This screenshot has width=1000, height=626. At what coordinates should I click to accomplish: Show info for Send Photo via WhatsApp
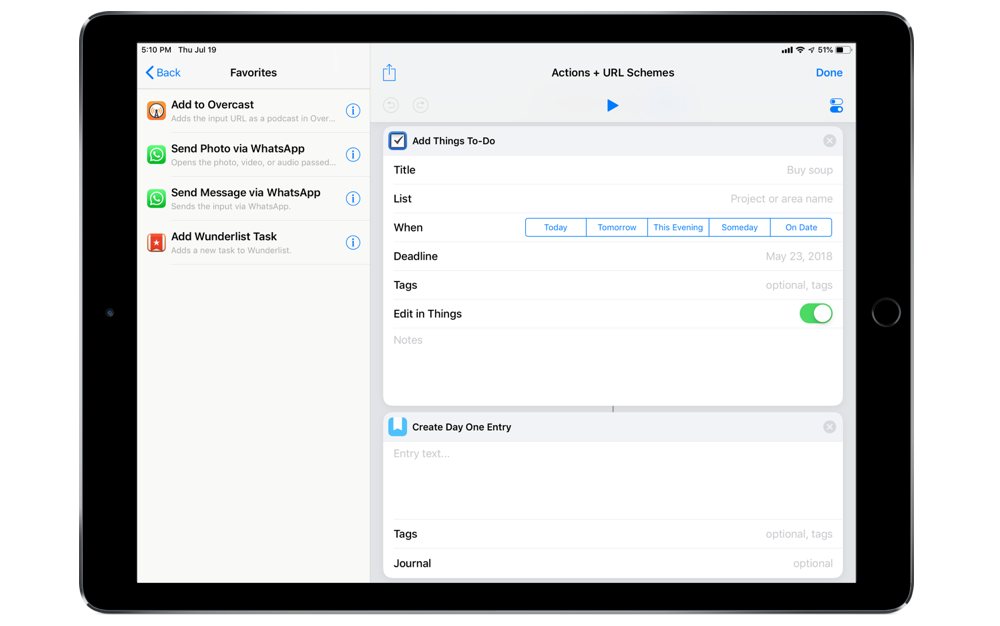[x=353, y=154]
